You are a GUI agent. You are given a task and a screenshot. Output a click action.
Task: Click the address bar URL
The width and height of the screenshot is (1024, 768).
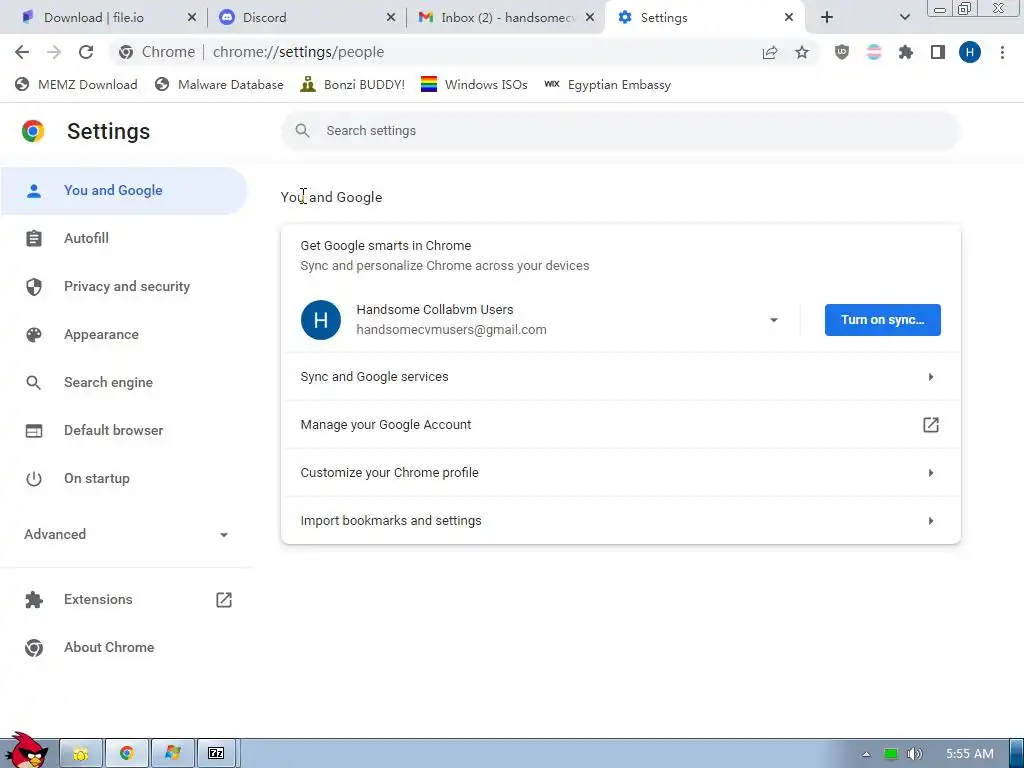point(298,52)
